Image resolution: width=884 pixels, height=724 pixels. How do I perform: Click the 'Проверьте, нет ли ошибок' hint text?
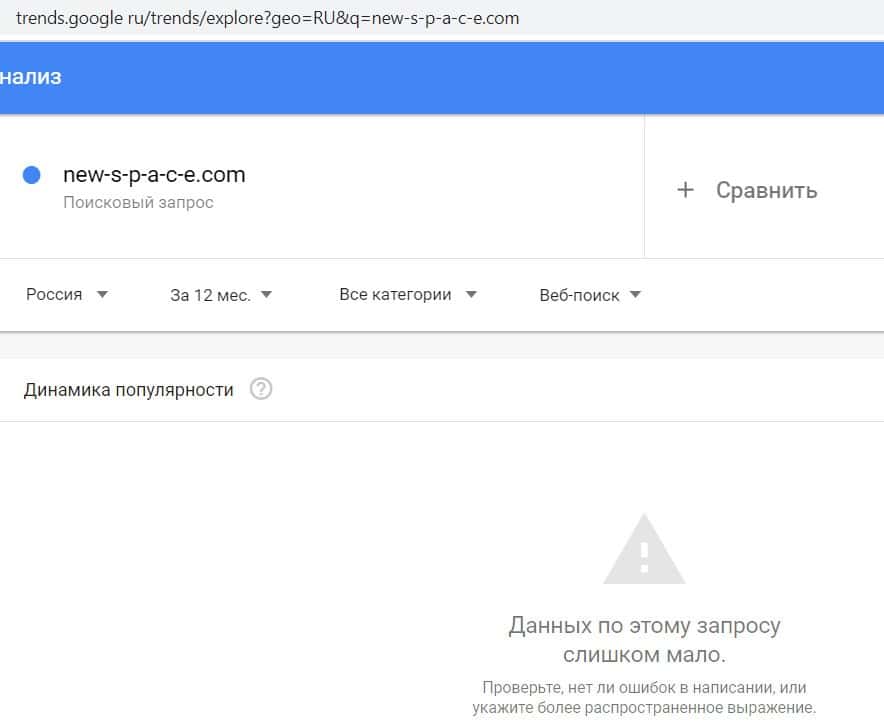[x=644, y=698]
